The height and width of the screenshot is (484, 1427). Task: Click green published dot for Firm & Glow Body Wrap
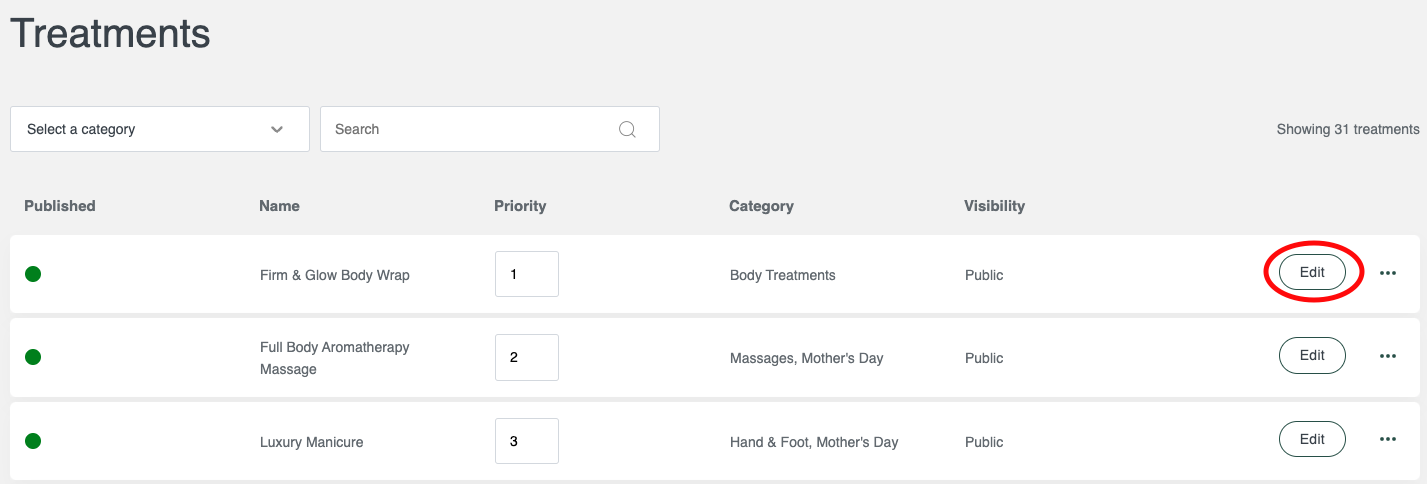tap(33, 274)
